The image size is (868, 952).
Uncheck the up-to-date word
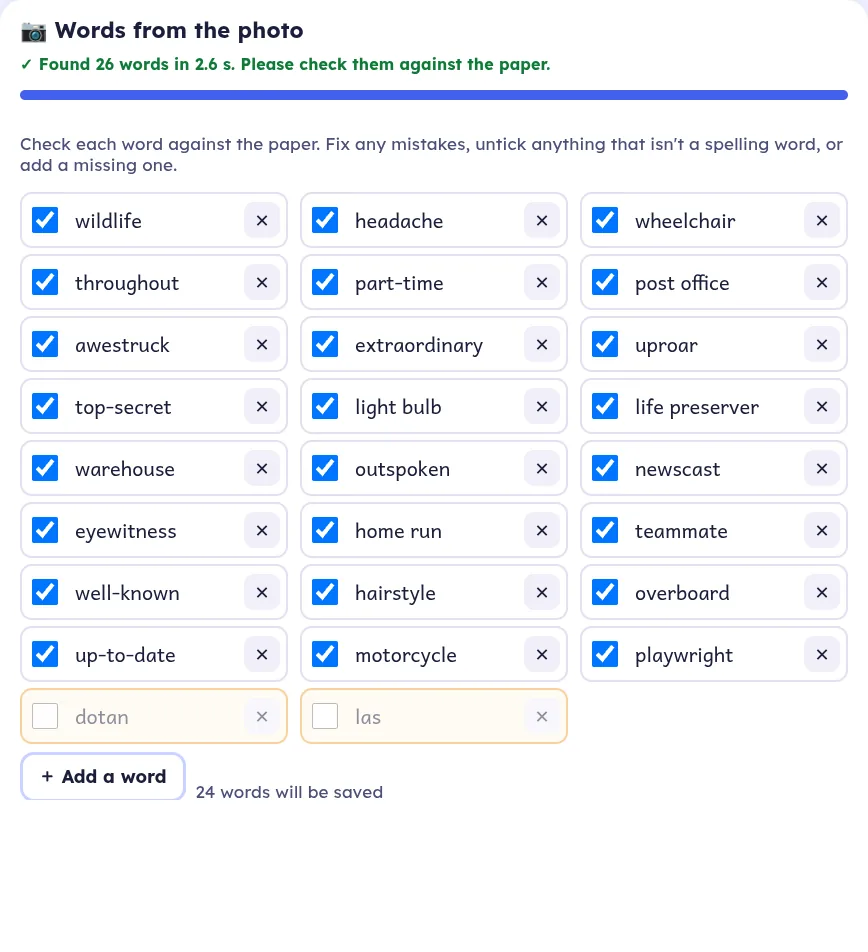(45, 654)
